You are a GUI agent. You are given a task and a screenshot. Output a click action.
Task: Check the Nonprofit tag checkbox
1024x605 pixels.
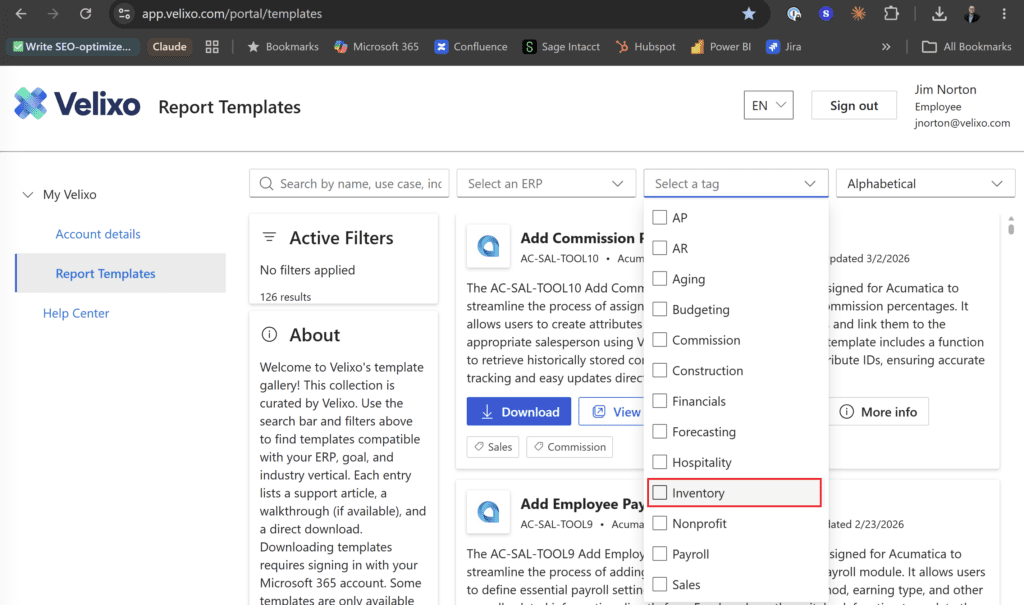coord(660,523)
